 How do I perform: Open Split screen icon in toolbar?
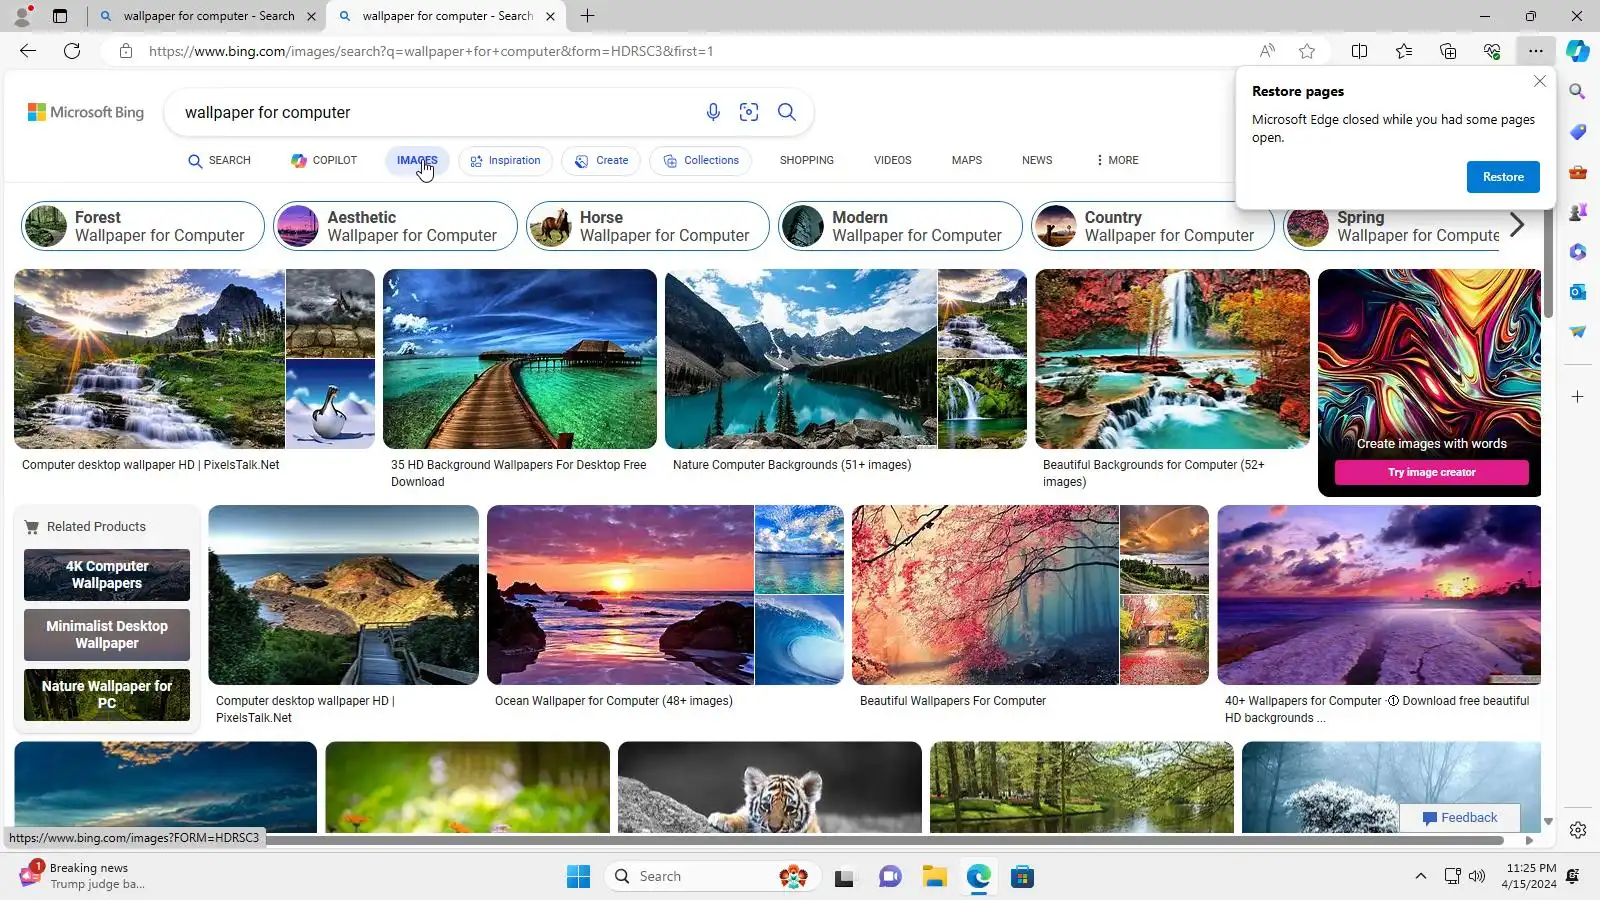[1359, 51]
